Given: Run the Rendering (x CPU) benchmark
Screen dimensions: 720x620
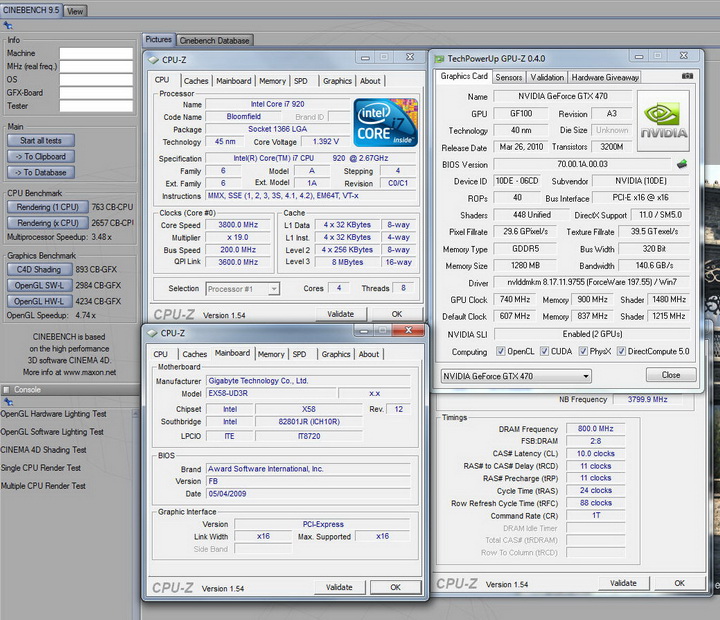Looking at the screenshot, I should [47, 223].
